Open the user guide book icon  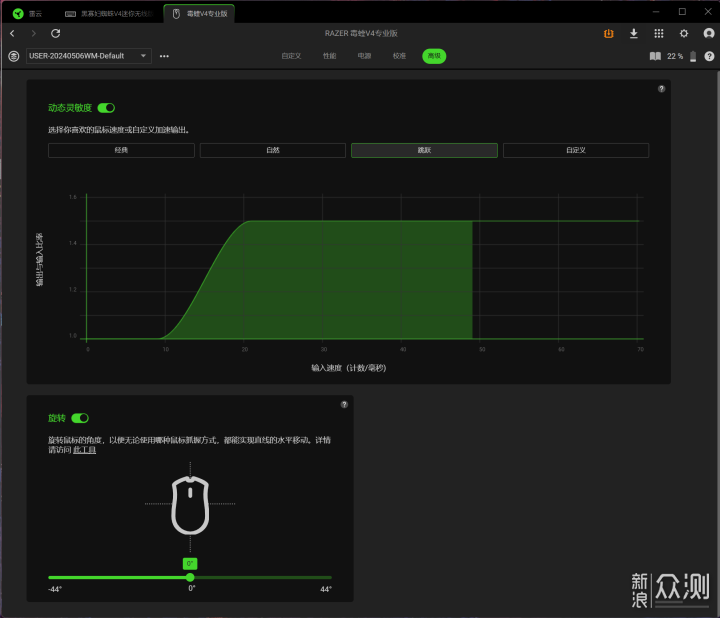pyautogui.click(x=655, y=56)
